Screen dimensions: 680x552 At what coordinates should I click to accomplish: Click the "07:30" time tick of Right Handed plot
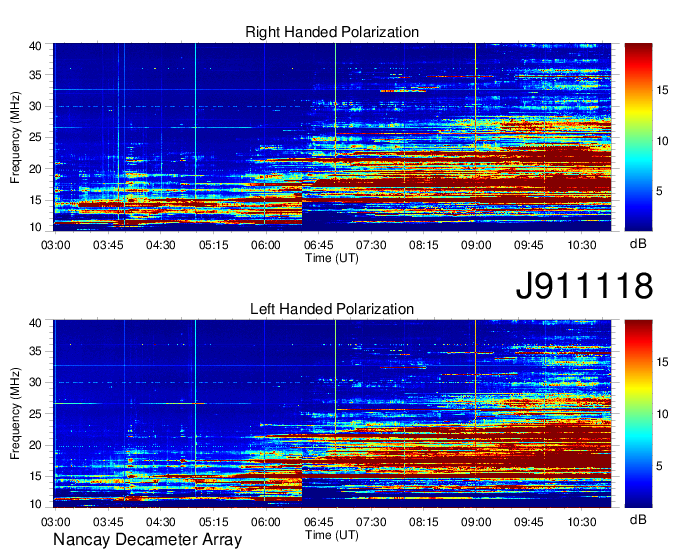click(371, 245)
